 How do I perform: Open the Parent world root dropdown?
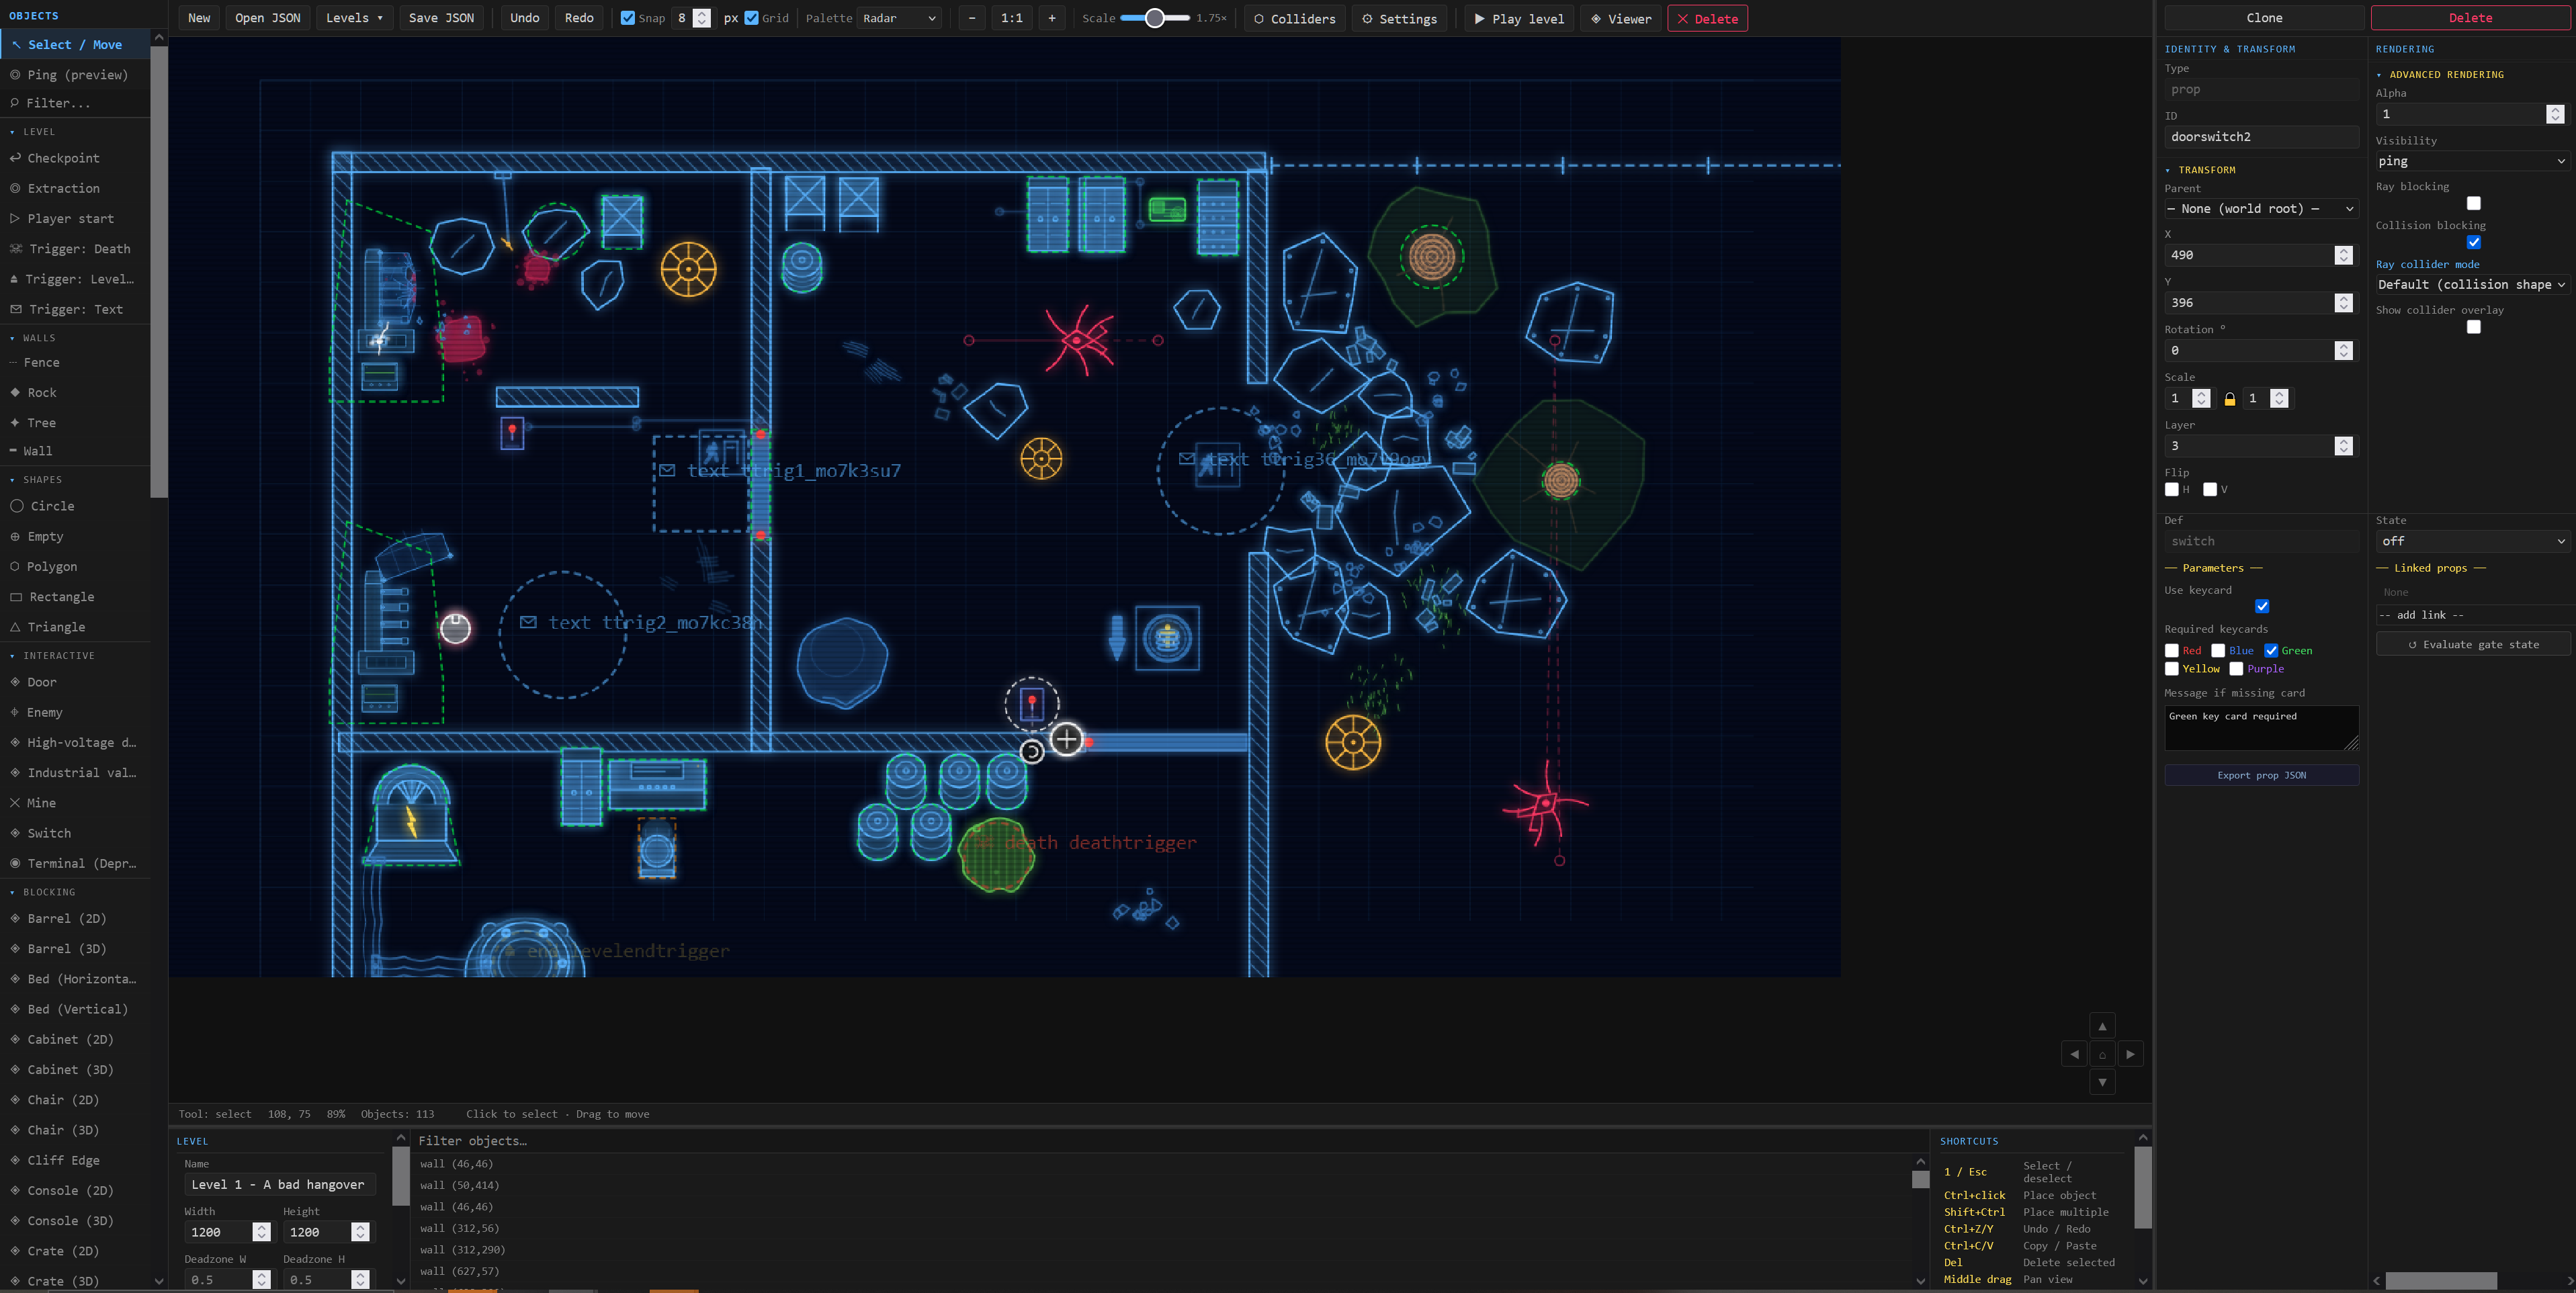click(2261, 208)
